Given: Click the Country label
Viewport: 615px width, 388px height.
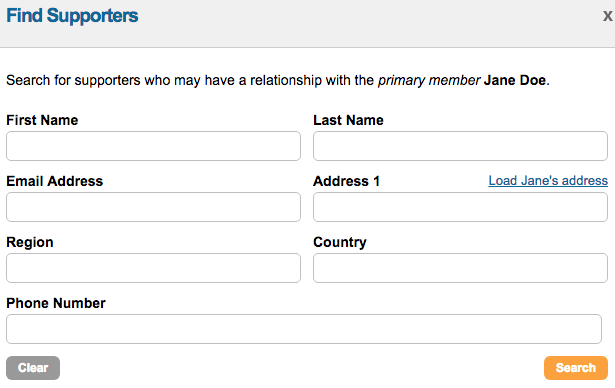Looking at the screenshot, I should tap(340, 242).
